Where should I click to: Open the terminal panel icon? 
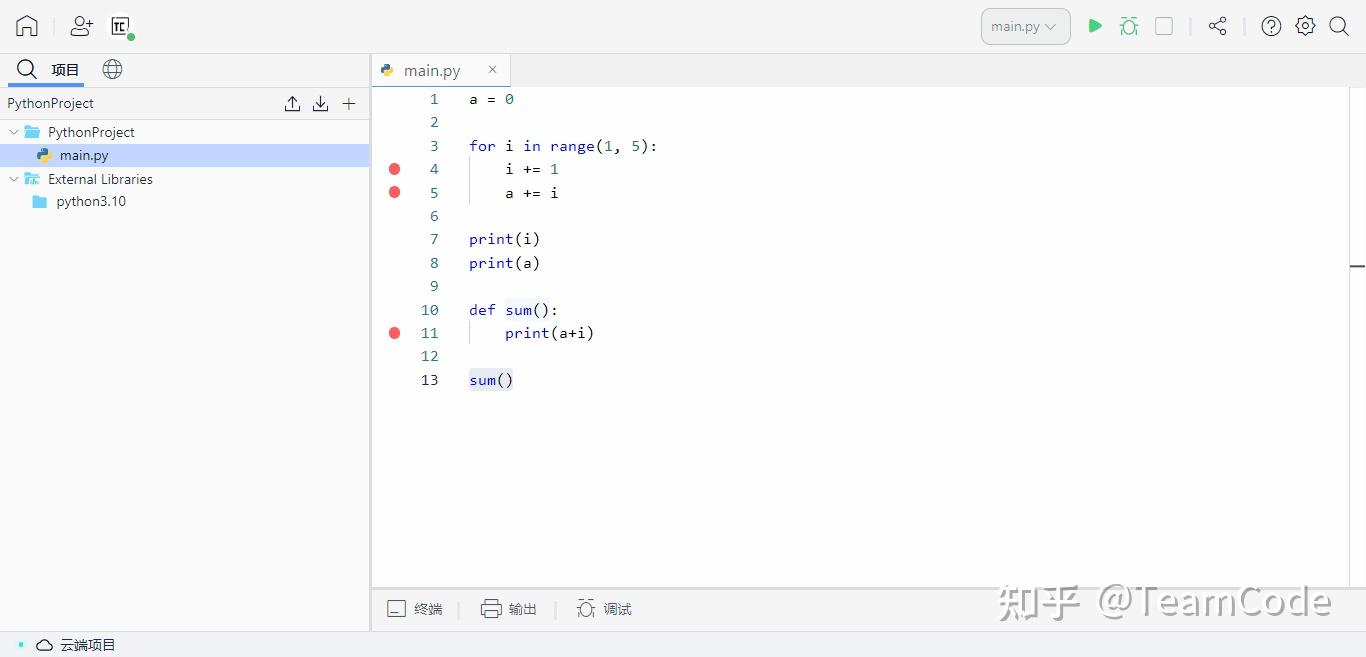click(x=396, y=609)
